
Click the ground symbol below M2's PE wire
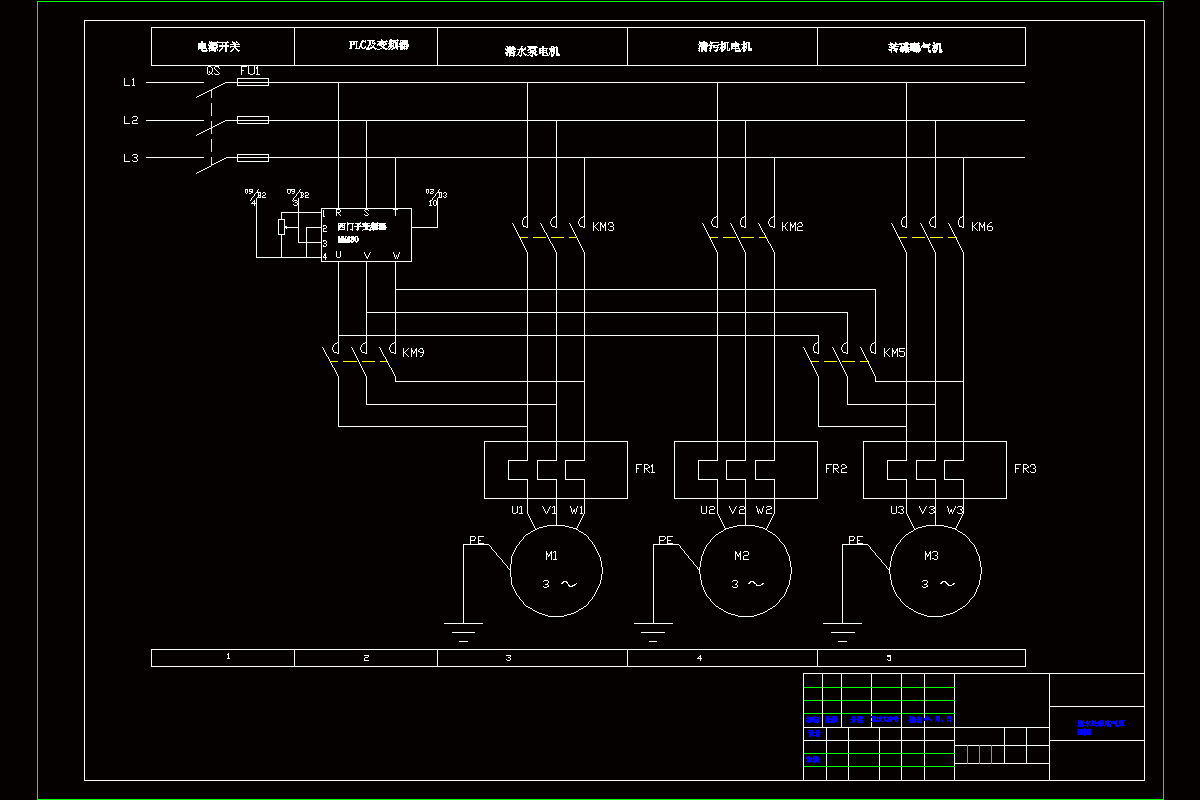click(652, 630)
